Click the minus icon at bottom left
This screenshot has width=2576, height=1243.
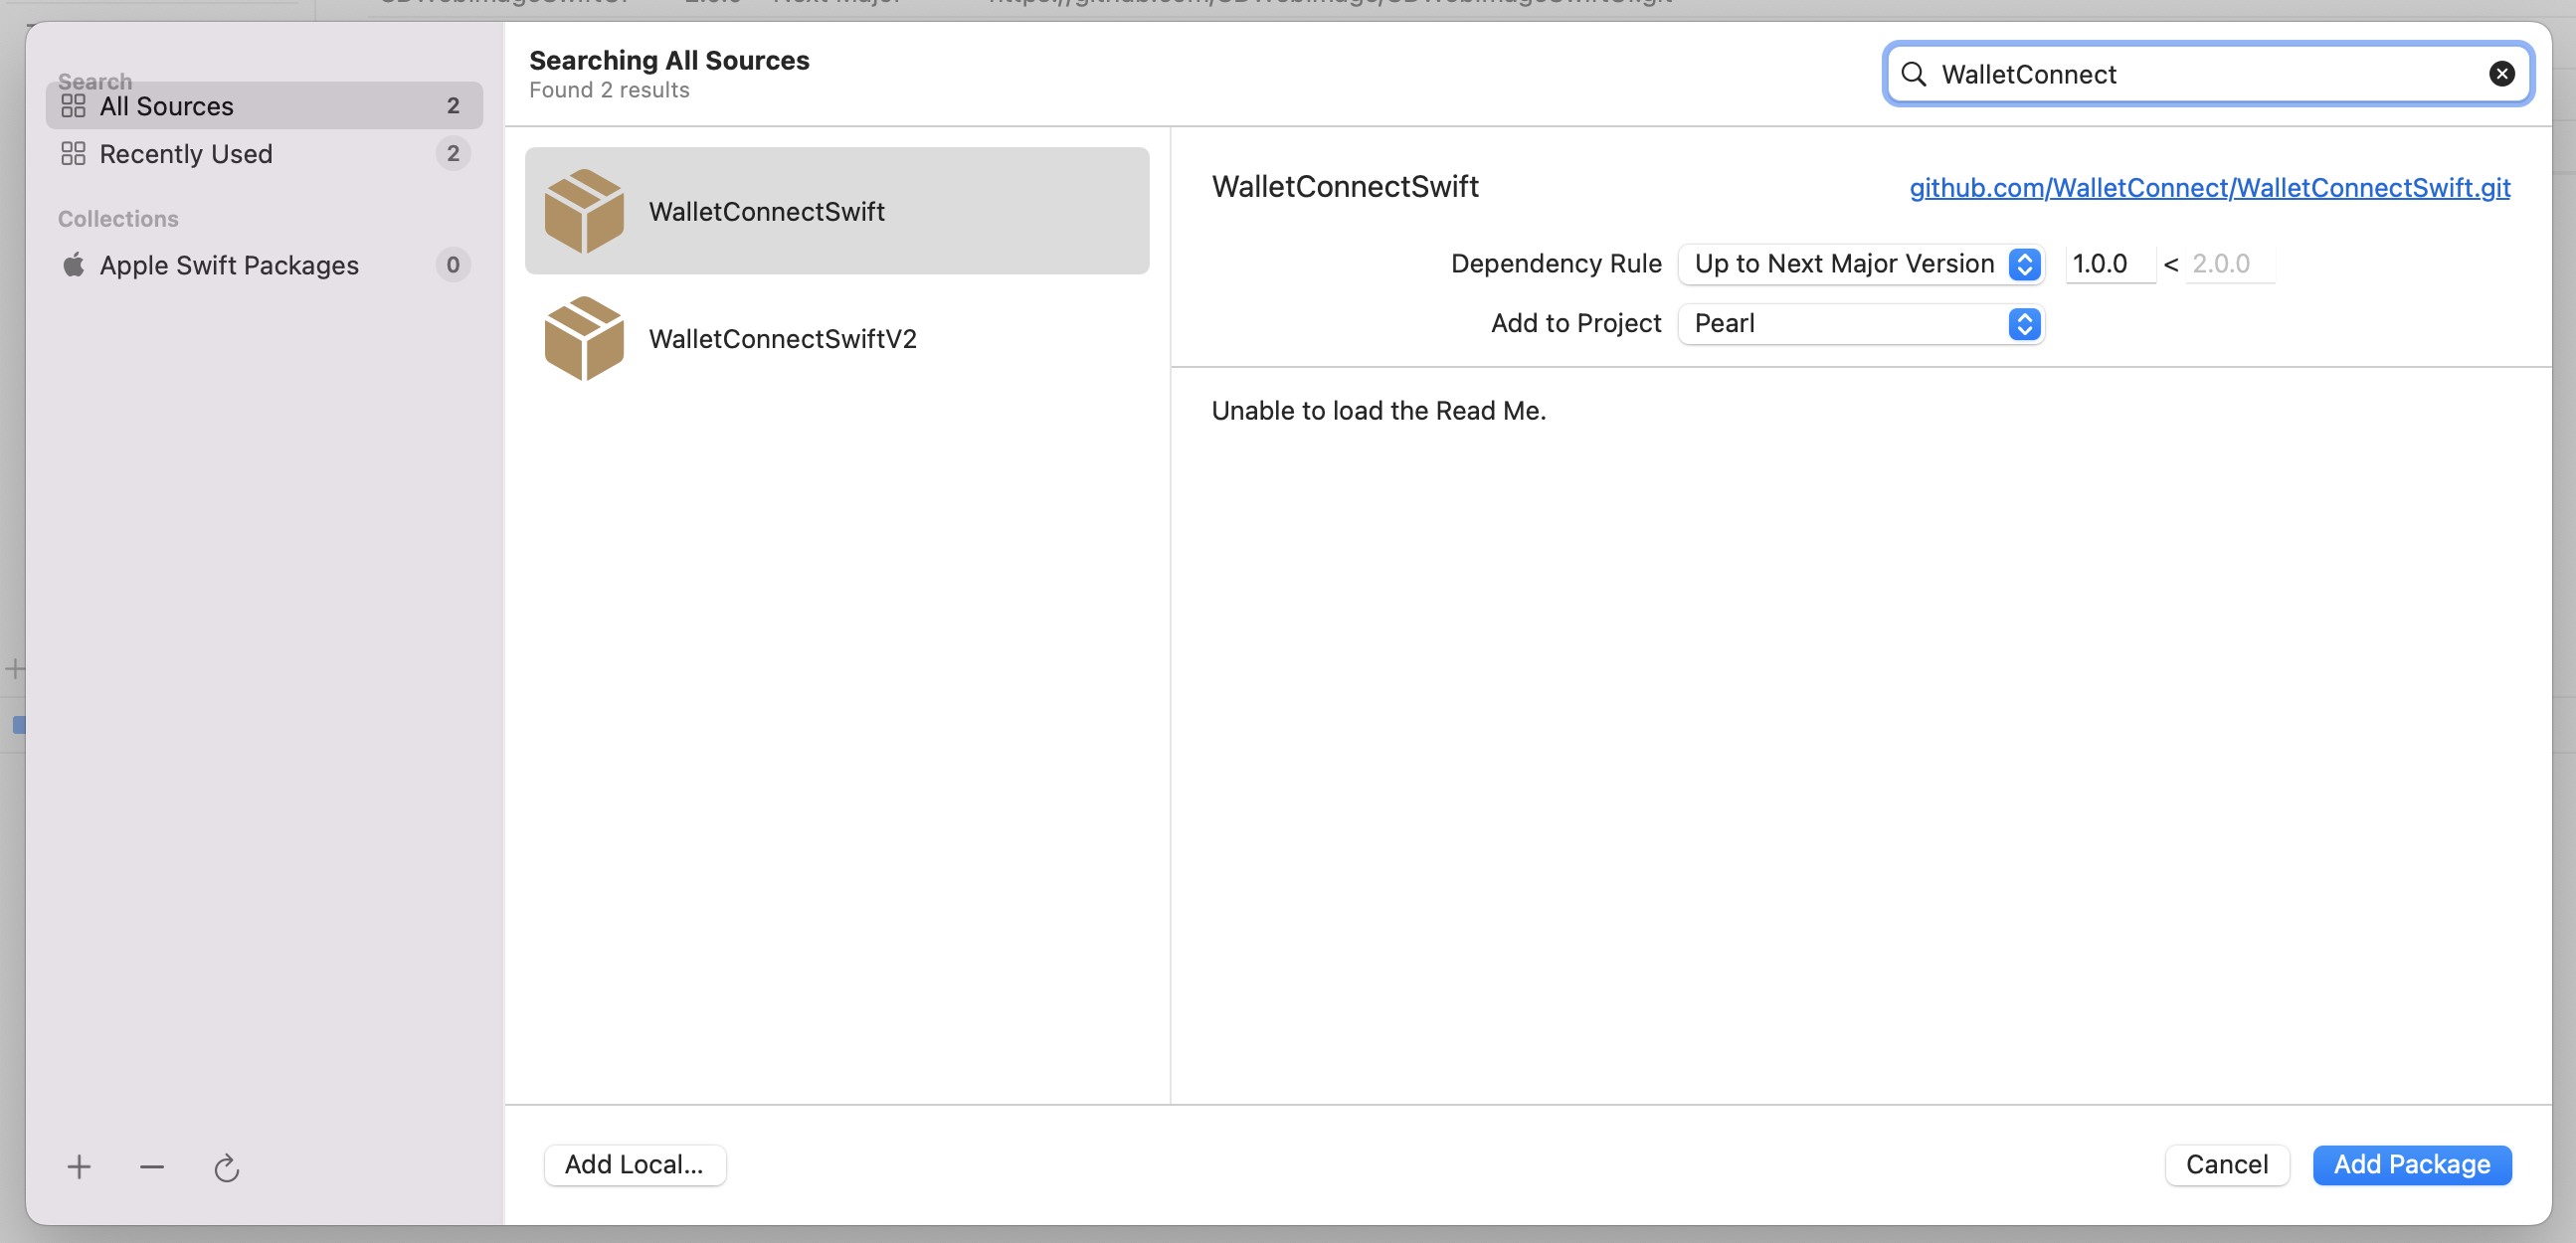pos(151,1167)
